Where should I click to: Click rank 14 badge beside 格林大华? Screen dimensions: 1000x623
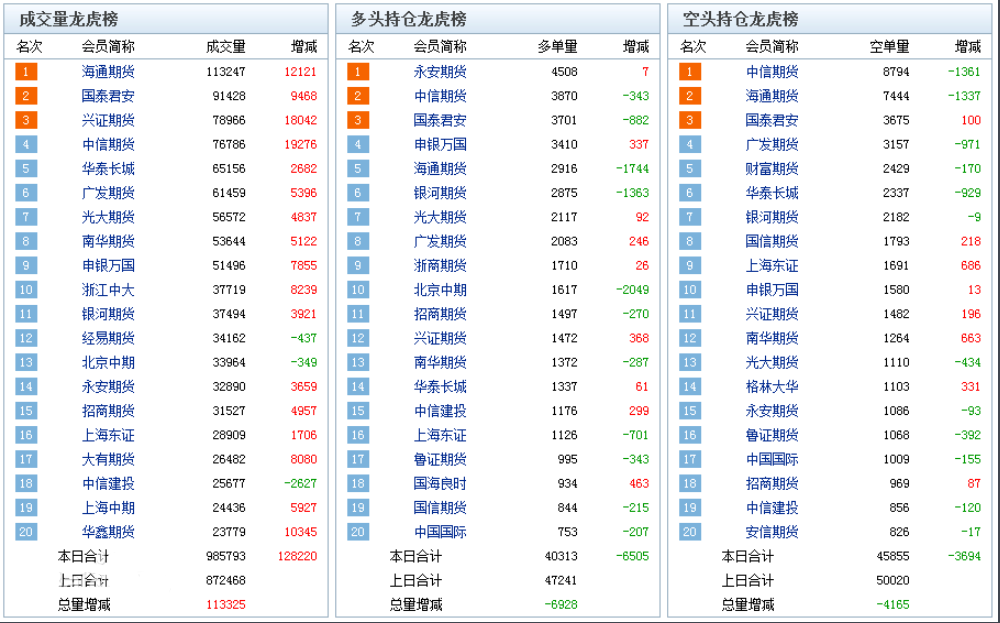pyautogui.click(x=690, y=386)
